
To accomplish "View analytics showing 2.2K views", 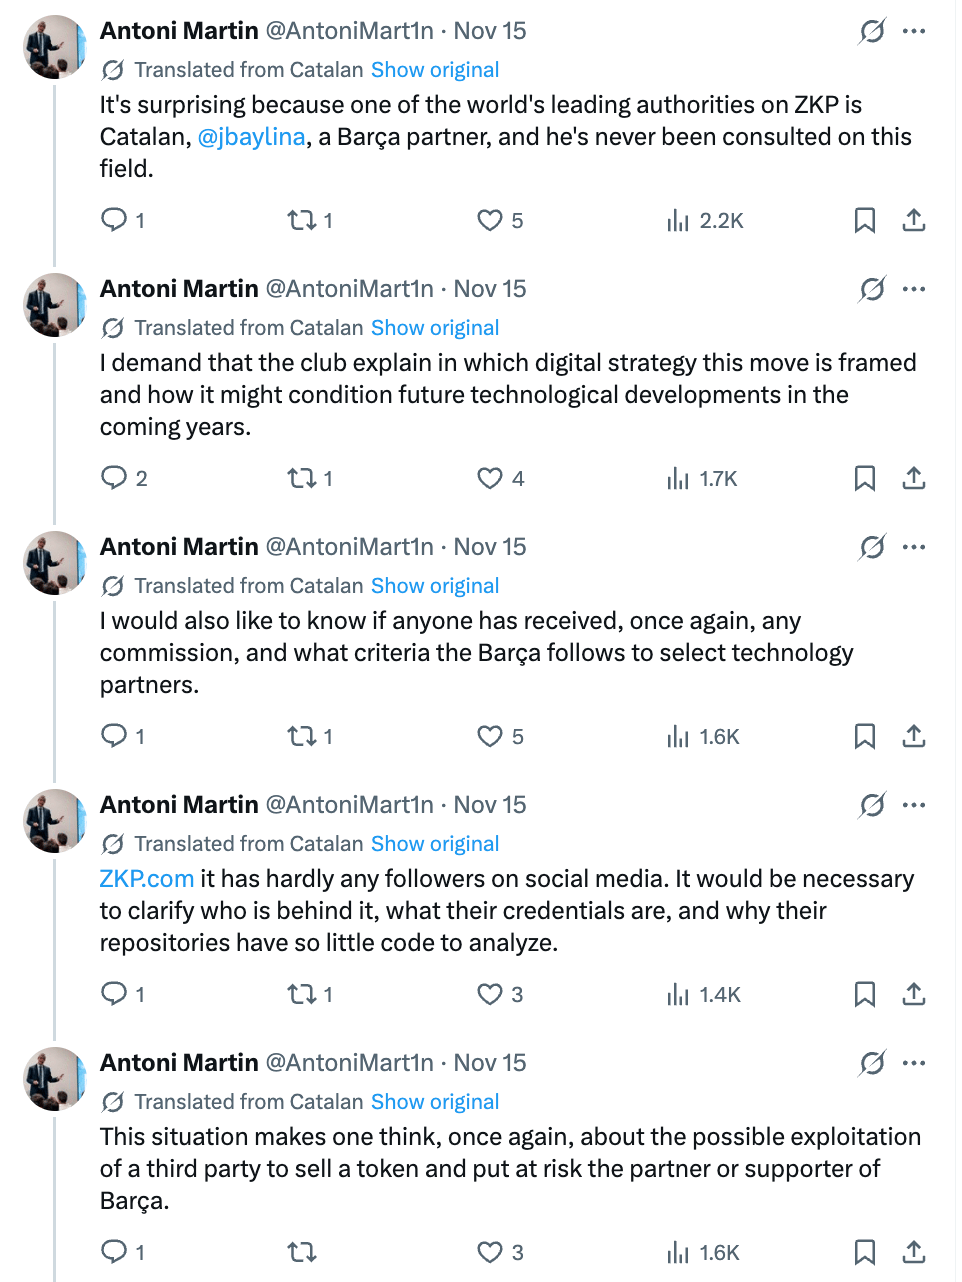I will [x=706, y=220].
